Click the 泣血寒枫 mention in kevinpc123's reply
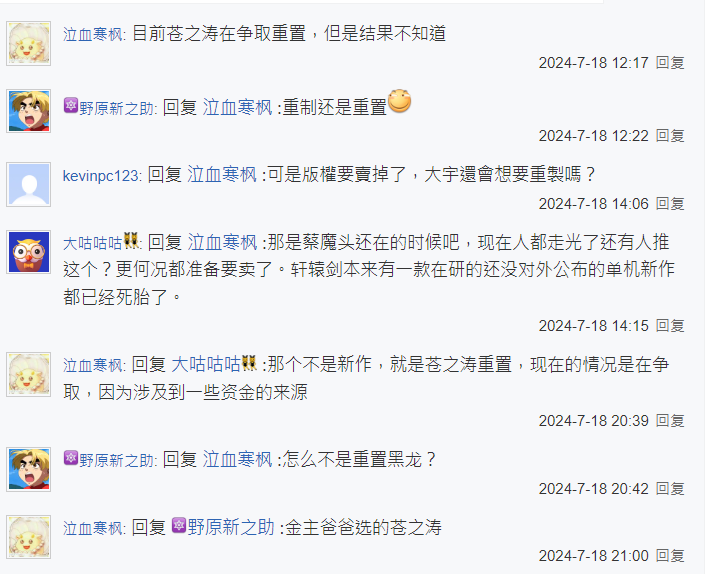714x574 pixels. 222,174
